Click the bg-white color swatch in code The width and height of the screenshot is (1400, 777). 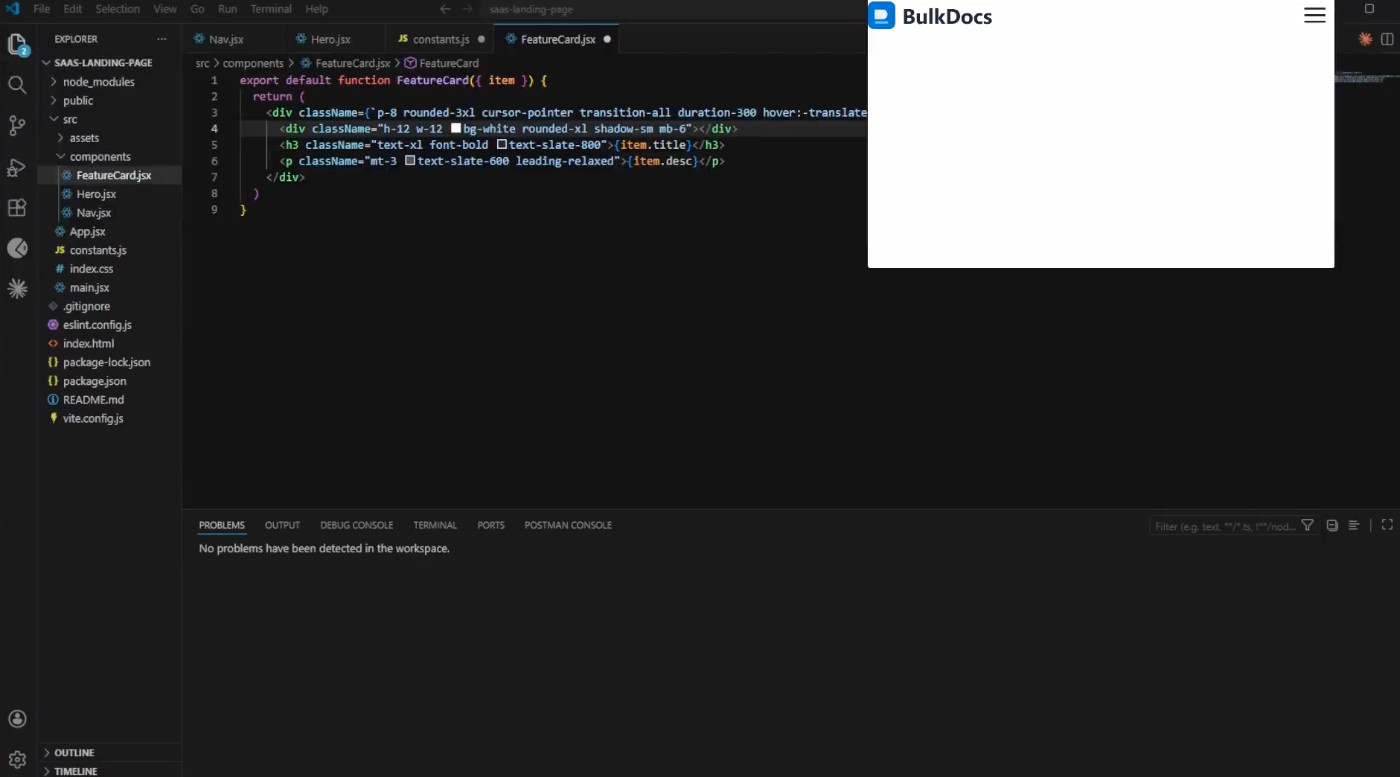[456, 129]
